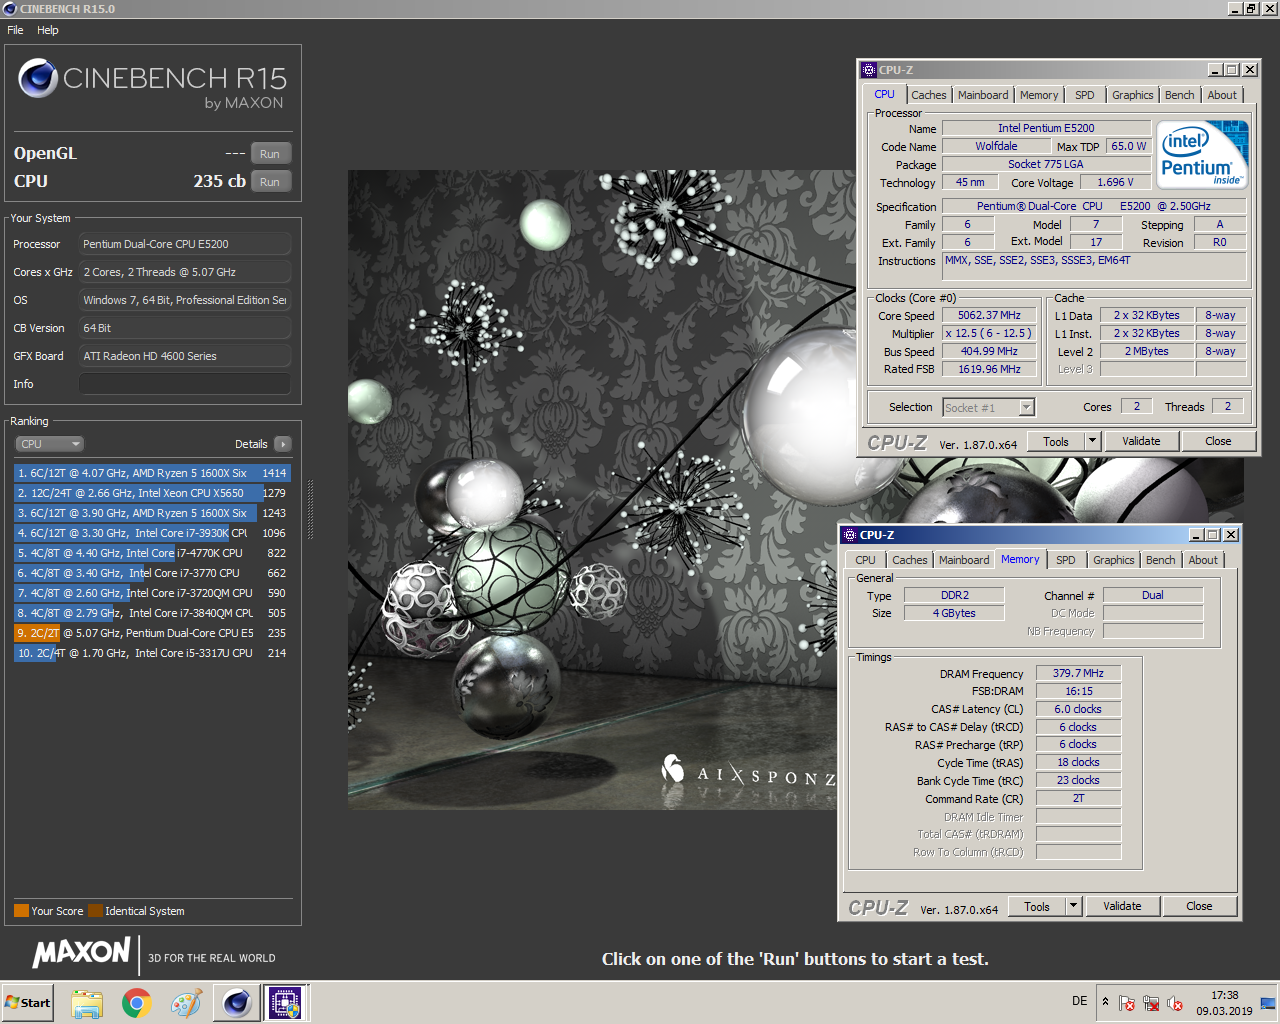Click Validate in Memory CPU-Z window

[x=1122, y=906]
